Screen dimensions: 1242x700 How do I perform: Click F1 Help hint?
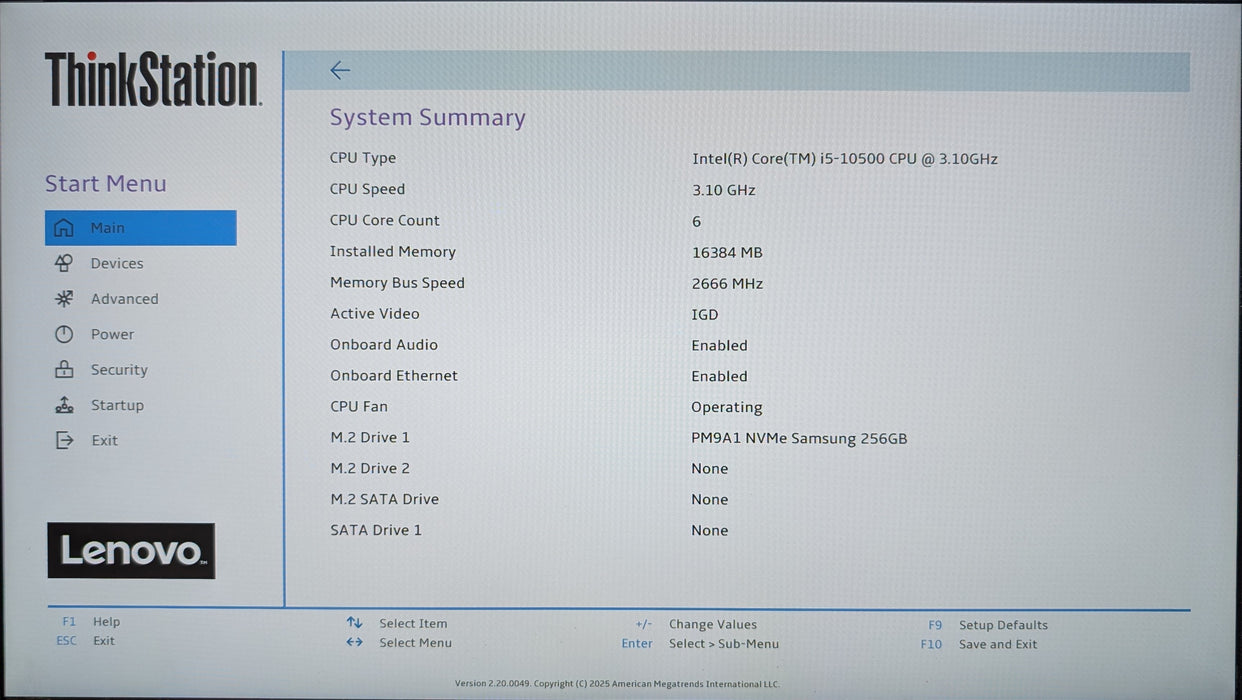pyautogui.click(x=91, y=622)
